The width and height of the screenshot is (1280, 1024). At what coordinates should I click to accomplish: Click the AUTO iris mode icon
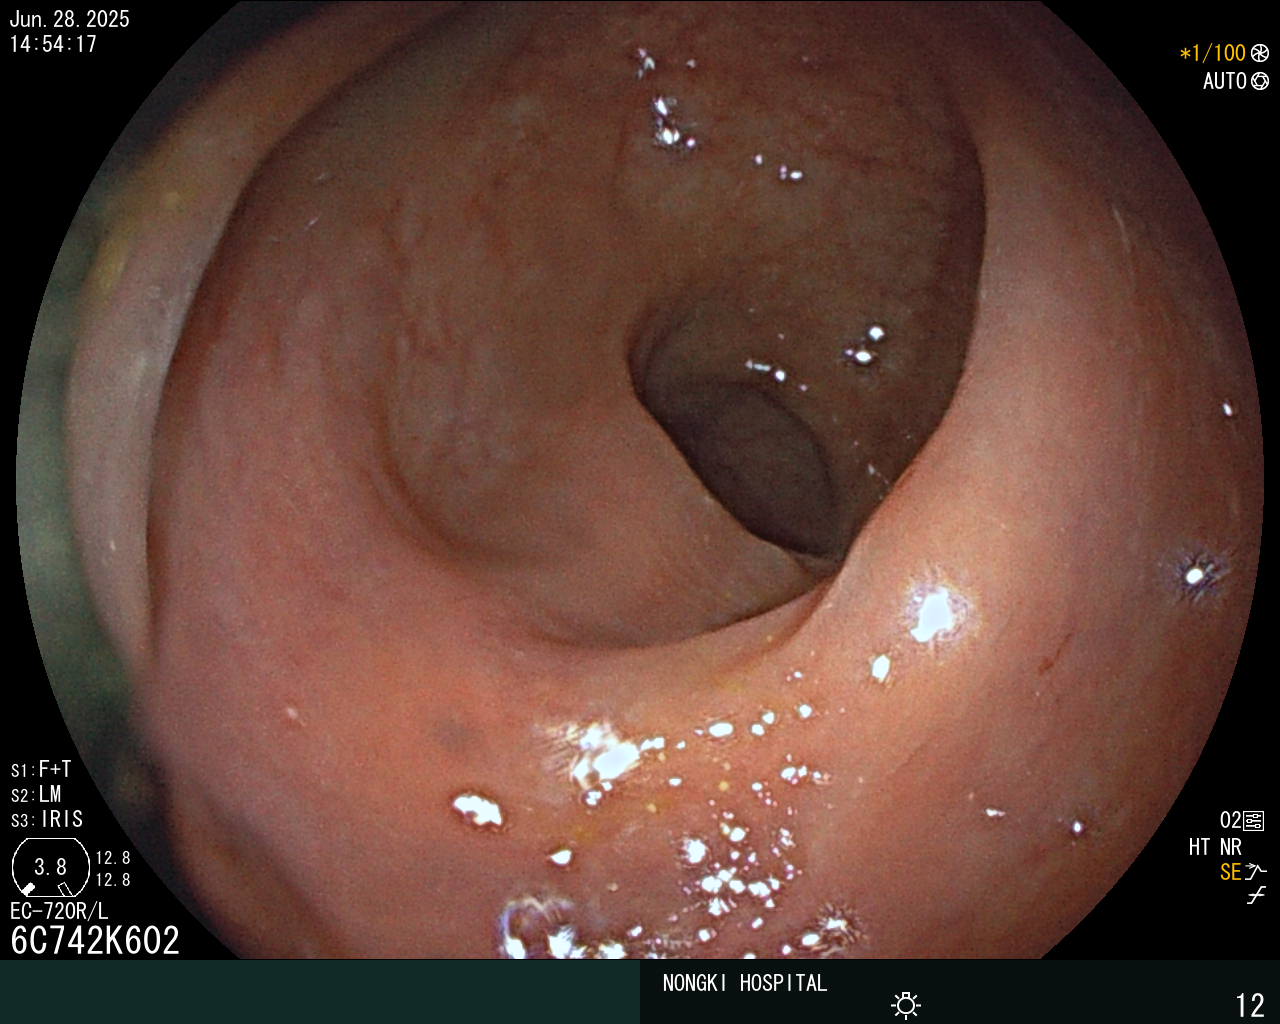click(1260, 81)
